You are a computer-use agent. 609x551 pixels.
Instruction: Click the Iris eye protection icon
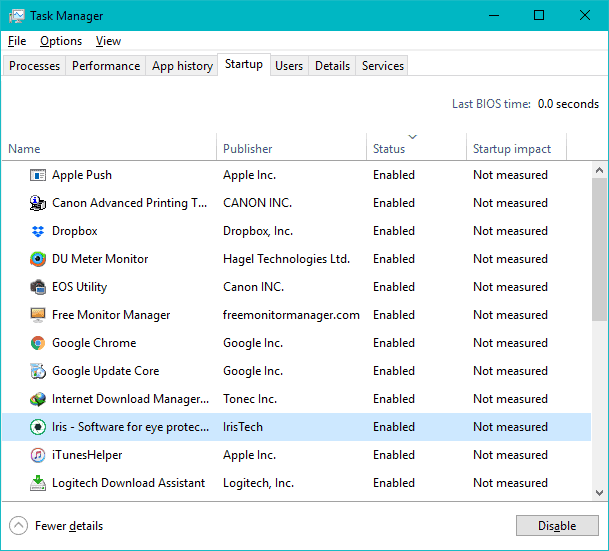(38, 427)
